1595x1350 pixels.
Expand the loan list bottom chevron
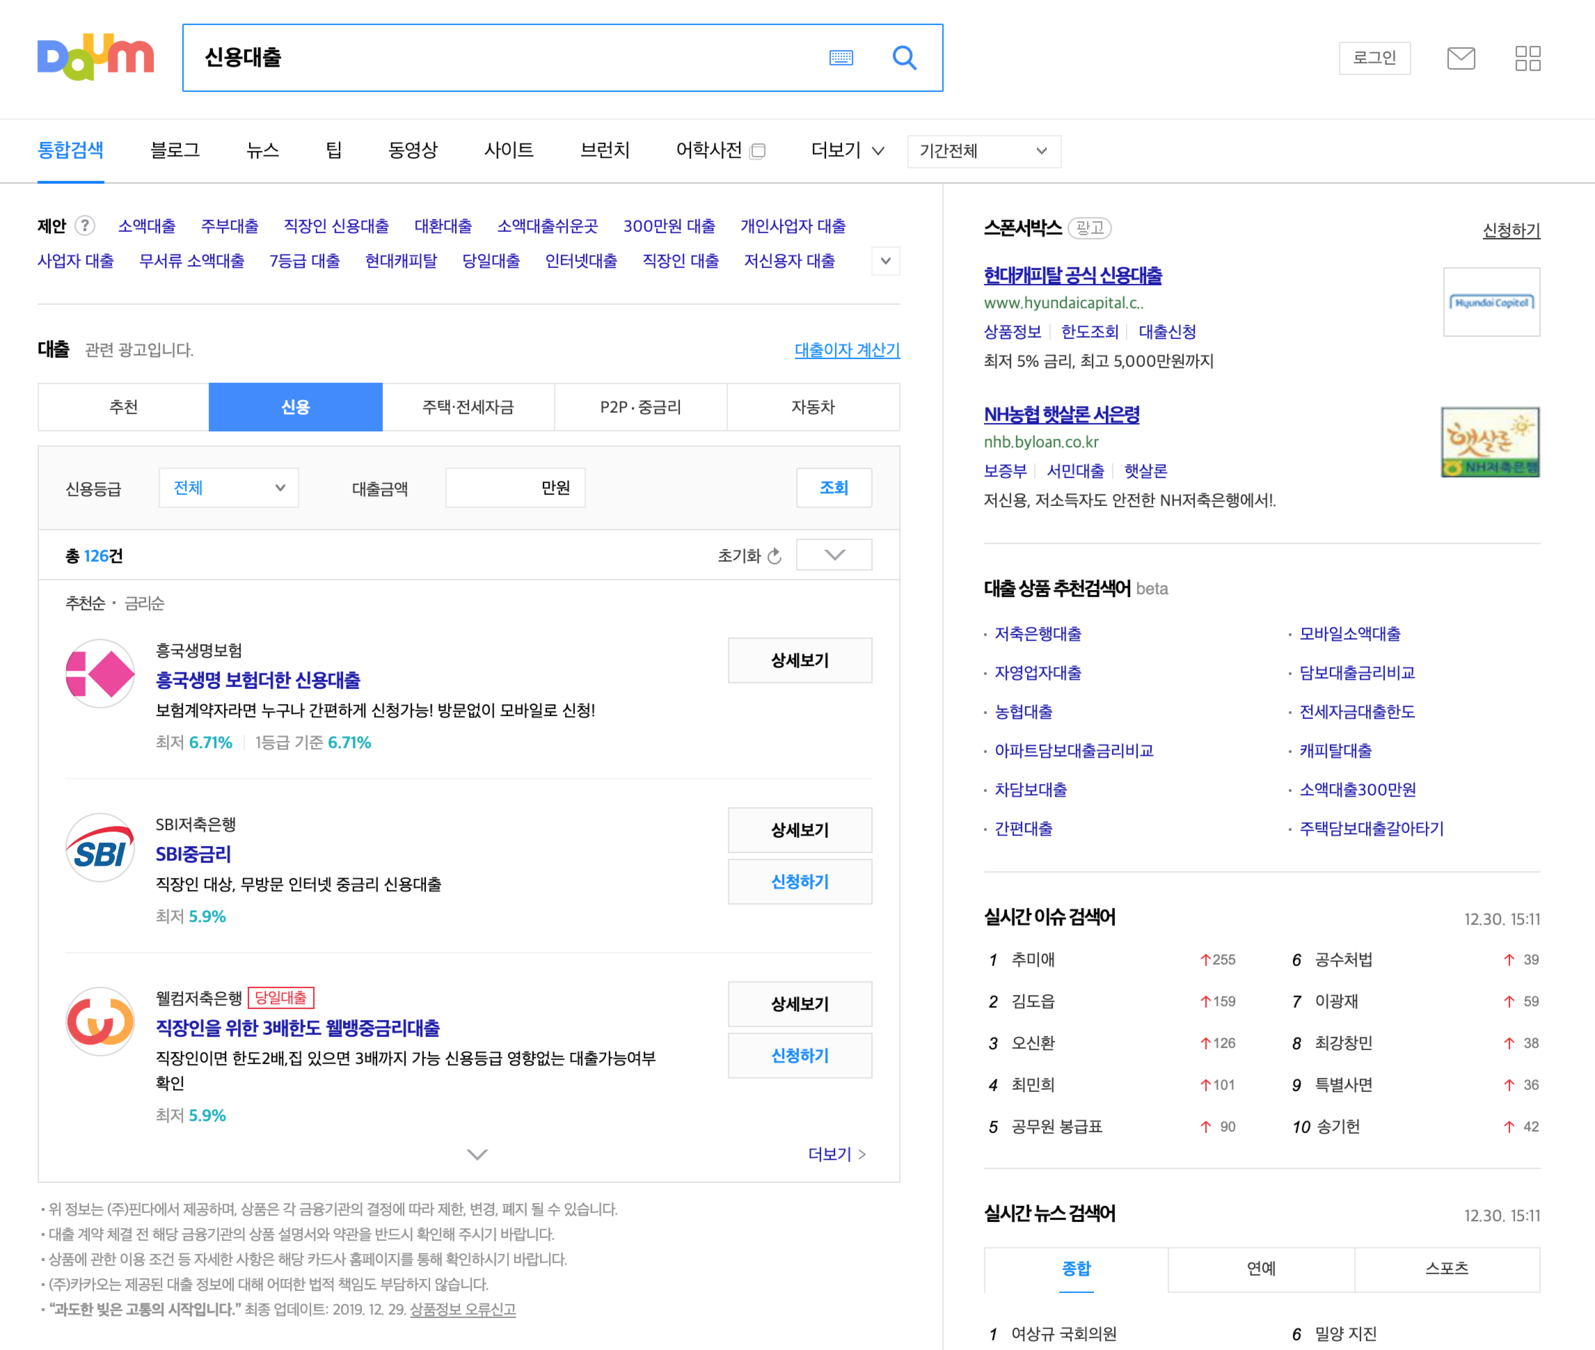[477, 1154]
